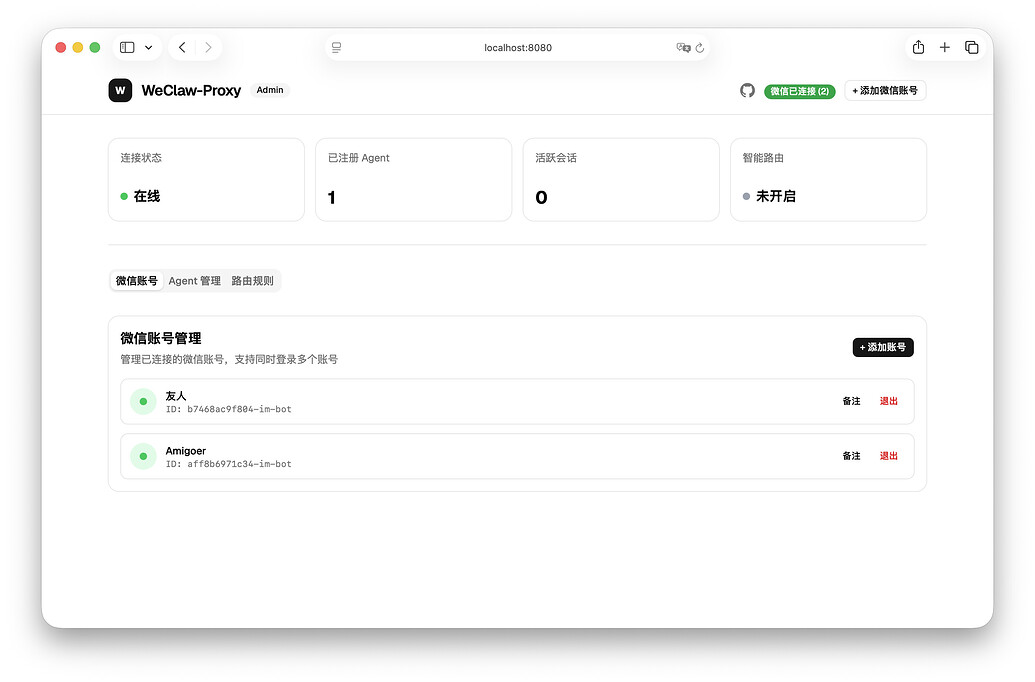This screenshot has height=682, width=1035.
Task: Select the Amigoer account name
Action: [x=185, y=451]
